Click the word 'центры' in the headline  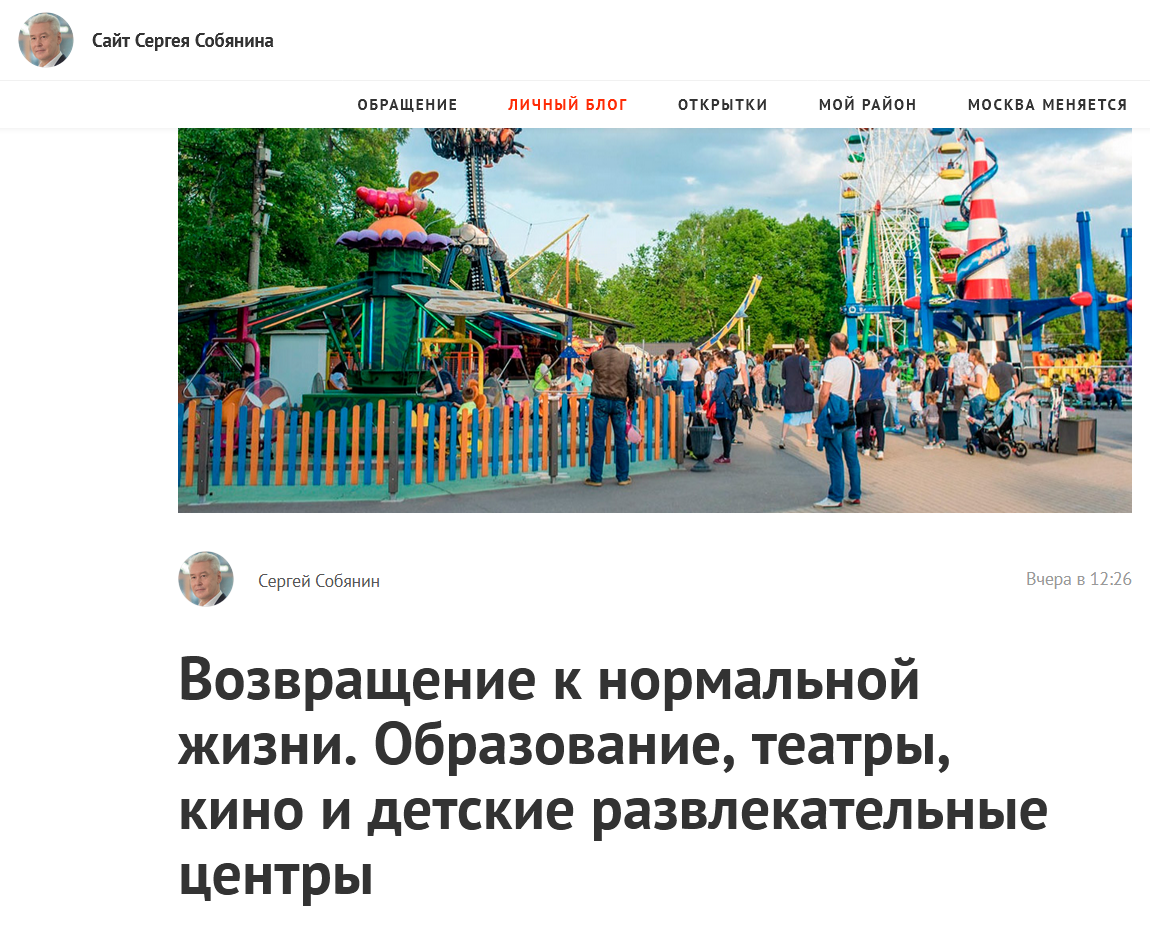tap(276, 875)
